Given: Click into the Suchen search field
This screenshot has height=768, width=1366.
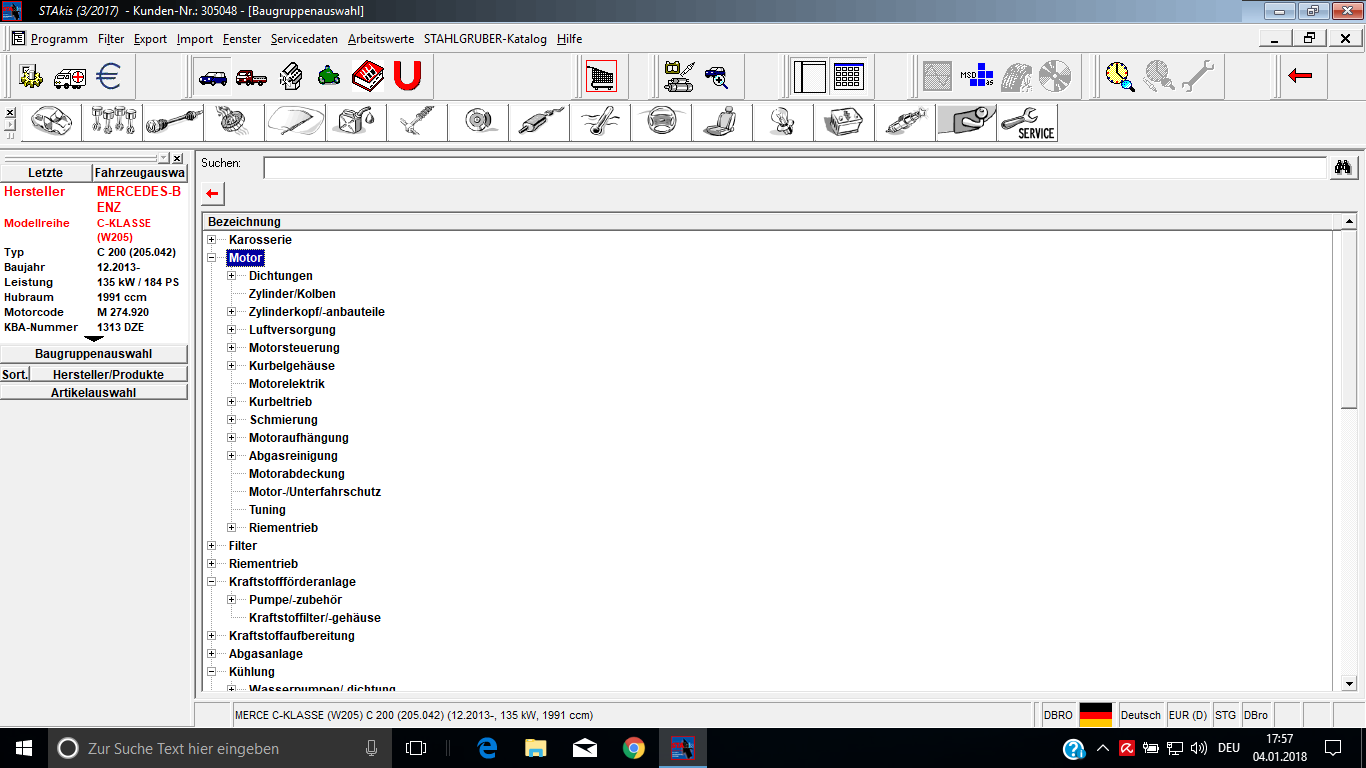Looking at the screenshot, I should [x=795, y=167].
